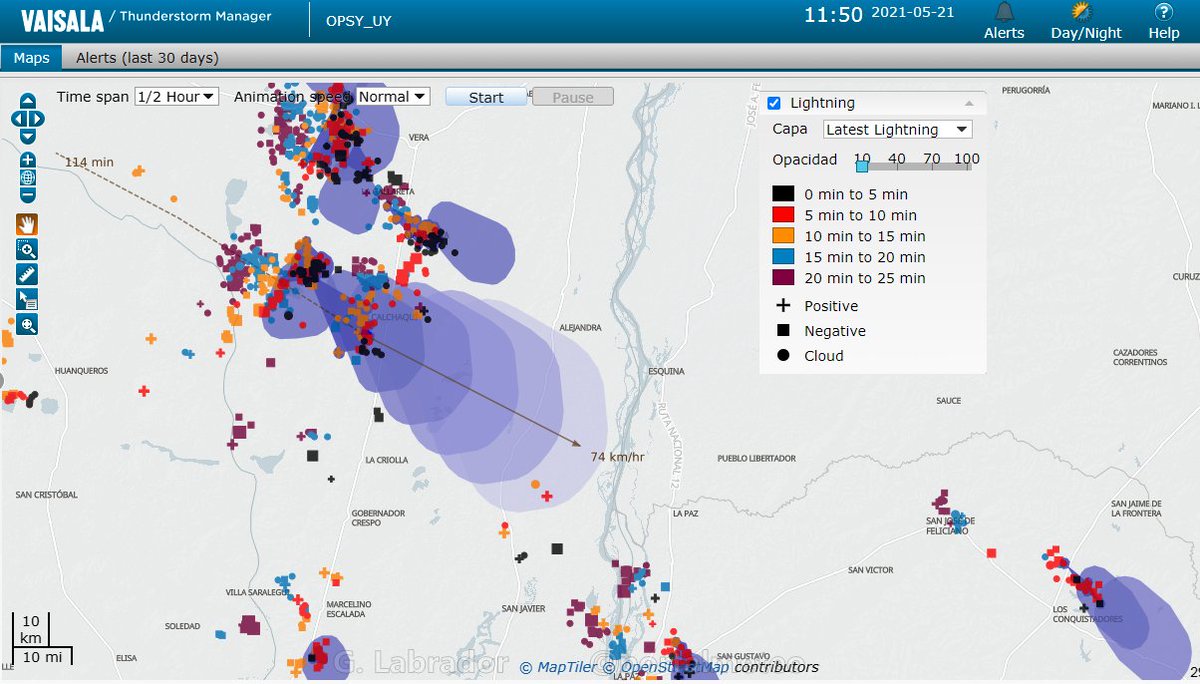The image size is (1200, 684).
Task: Adjust the Opacidad slider handle
Action: point(862,167)
